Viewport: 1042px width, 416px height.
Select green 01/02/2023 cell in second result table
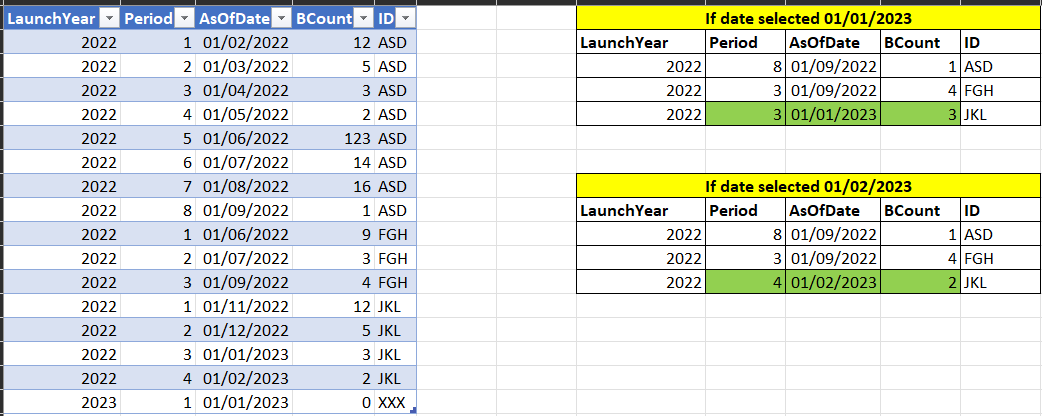tap(833, 282)
